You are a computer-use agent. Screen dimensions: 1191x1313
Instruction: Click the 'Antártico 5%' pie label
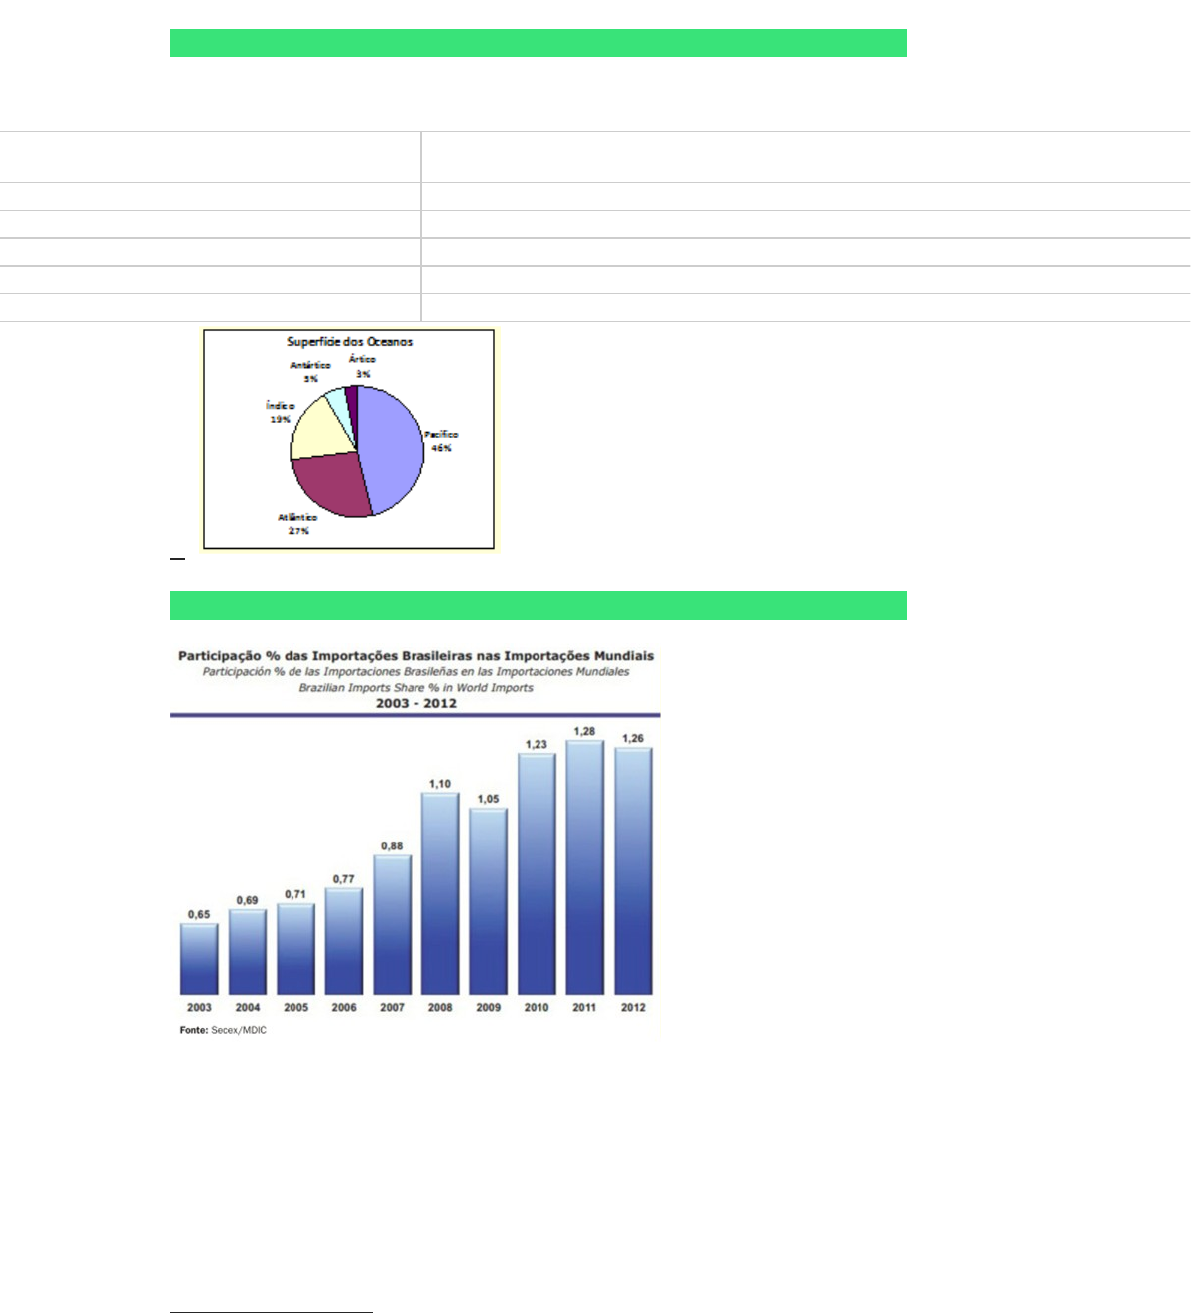tap(310, 372)
